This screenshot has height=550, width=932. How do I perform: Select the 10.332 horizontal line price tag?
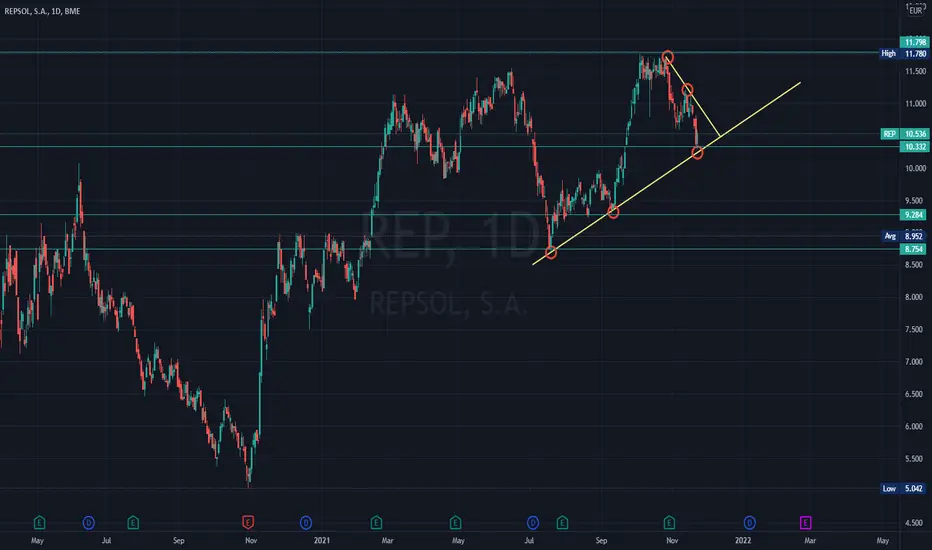914,146
